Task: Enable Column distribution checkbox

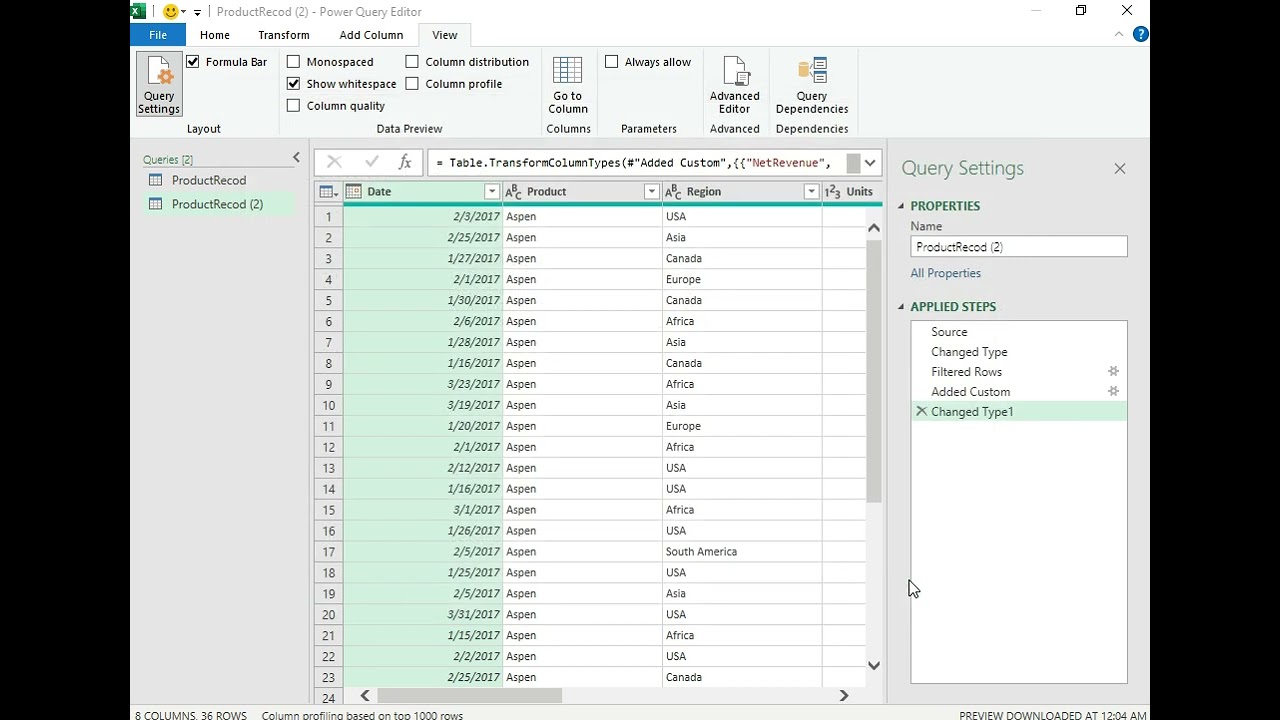Action: coord(412,62)
